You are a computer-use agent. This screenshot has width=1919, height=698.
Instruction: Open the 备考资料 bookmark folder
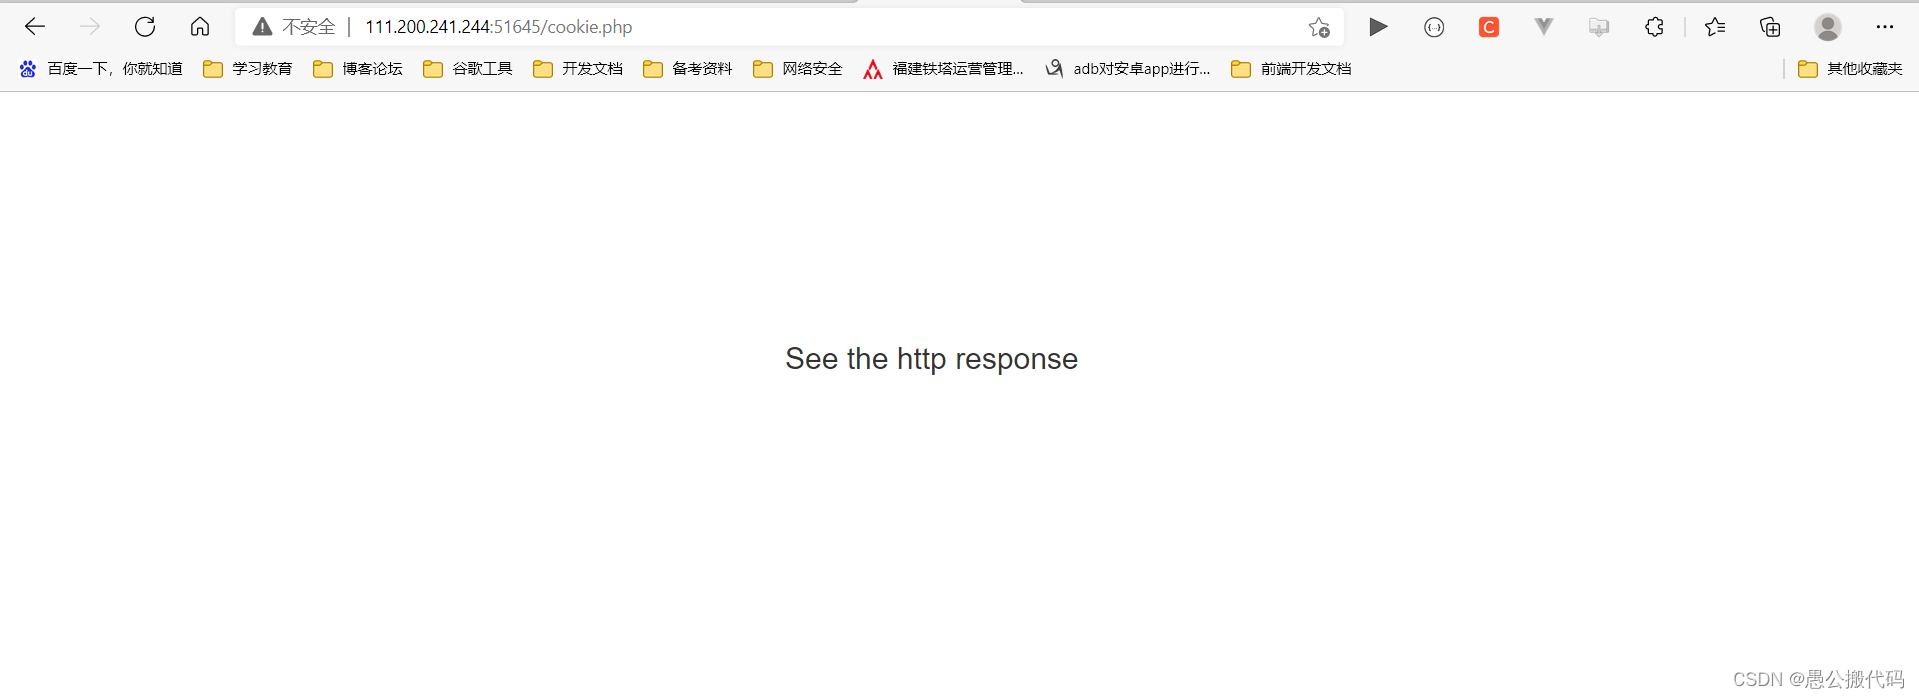click(688, 69)
